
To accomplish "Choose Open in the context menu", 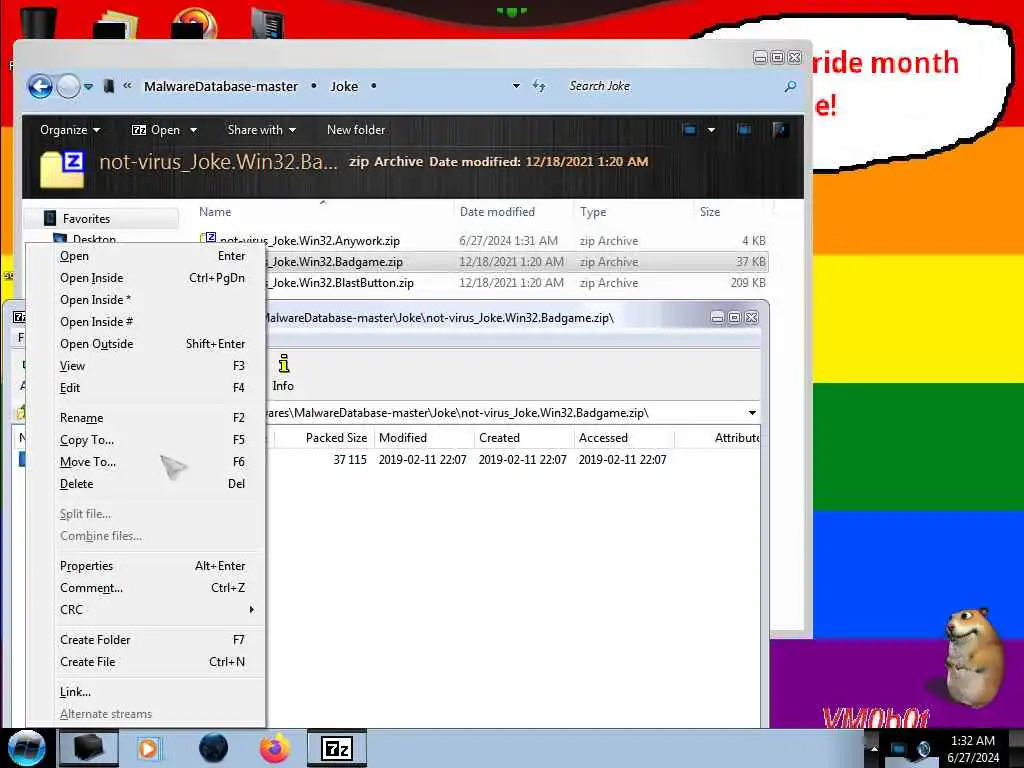I will click(x=152, y=256).
